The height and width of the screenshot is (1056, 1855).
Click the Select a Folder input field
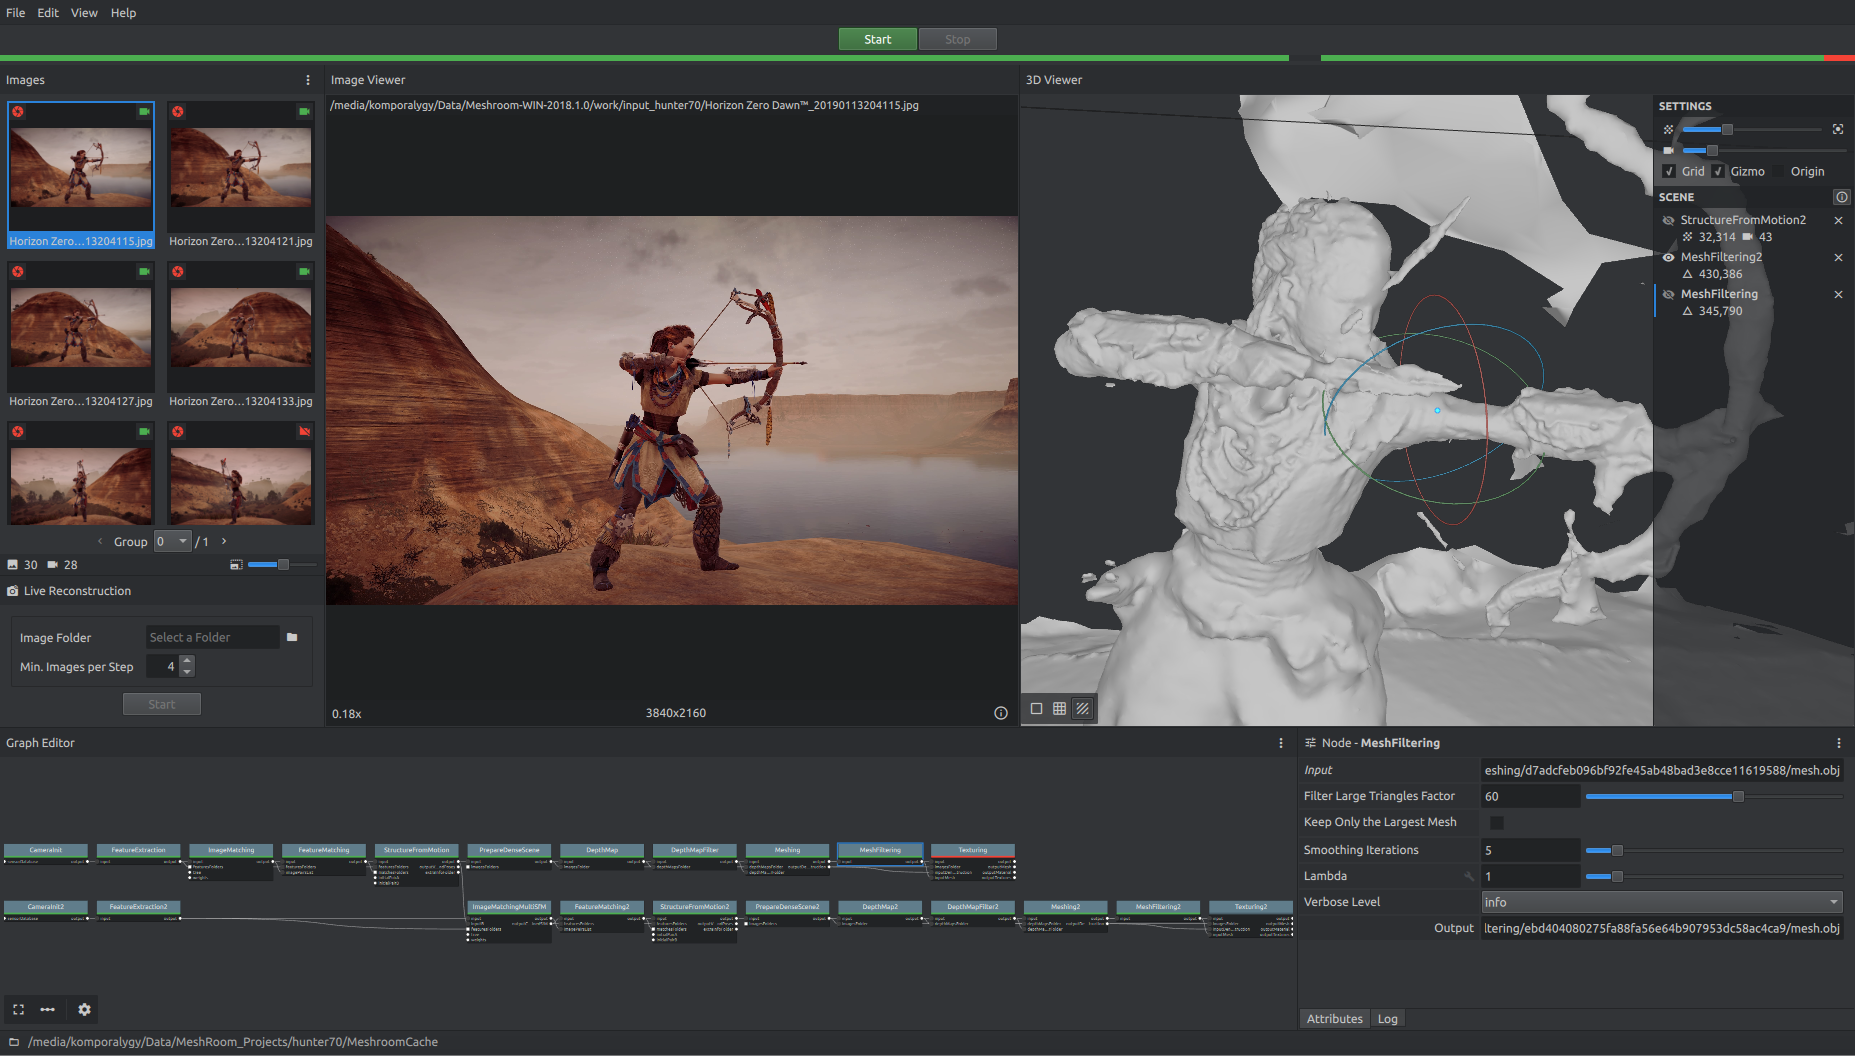point(212,637)
